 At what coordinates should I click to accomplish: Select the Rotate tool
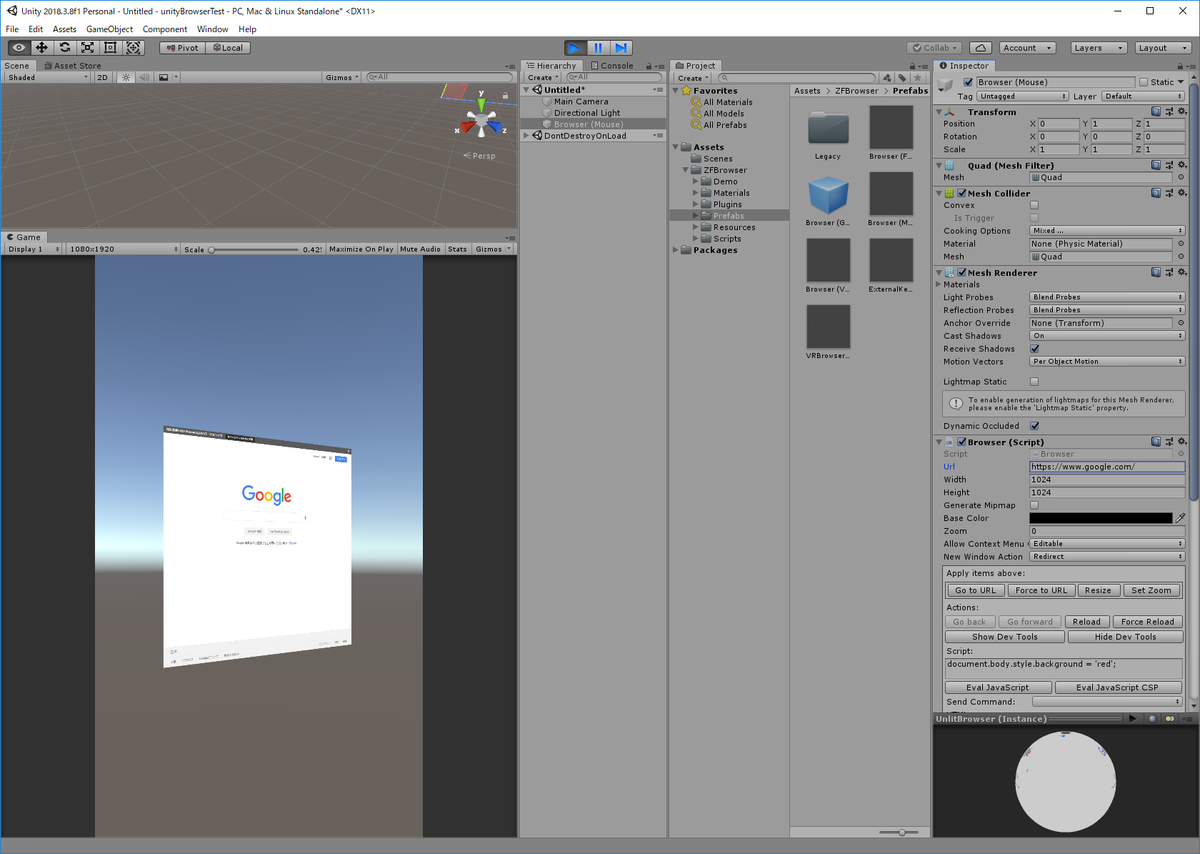click(65, 47)
